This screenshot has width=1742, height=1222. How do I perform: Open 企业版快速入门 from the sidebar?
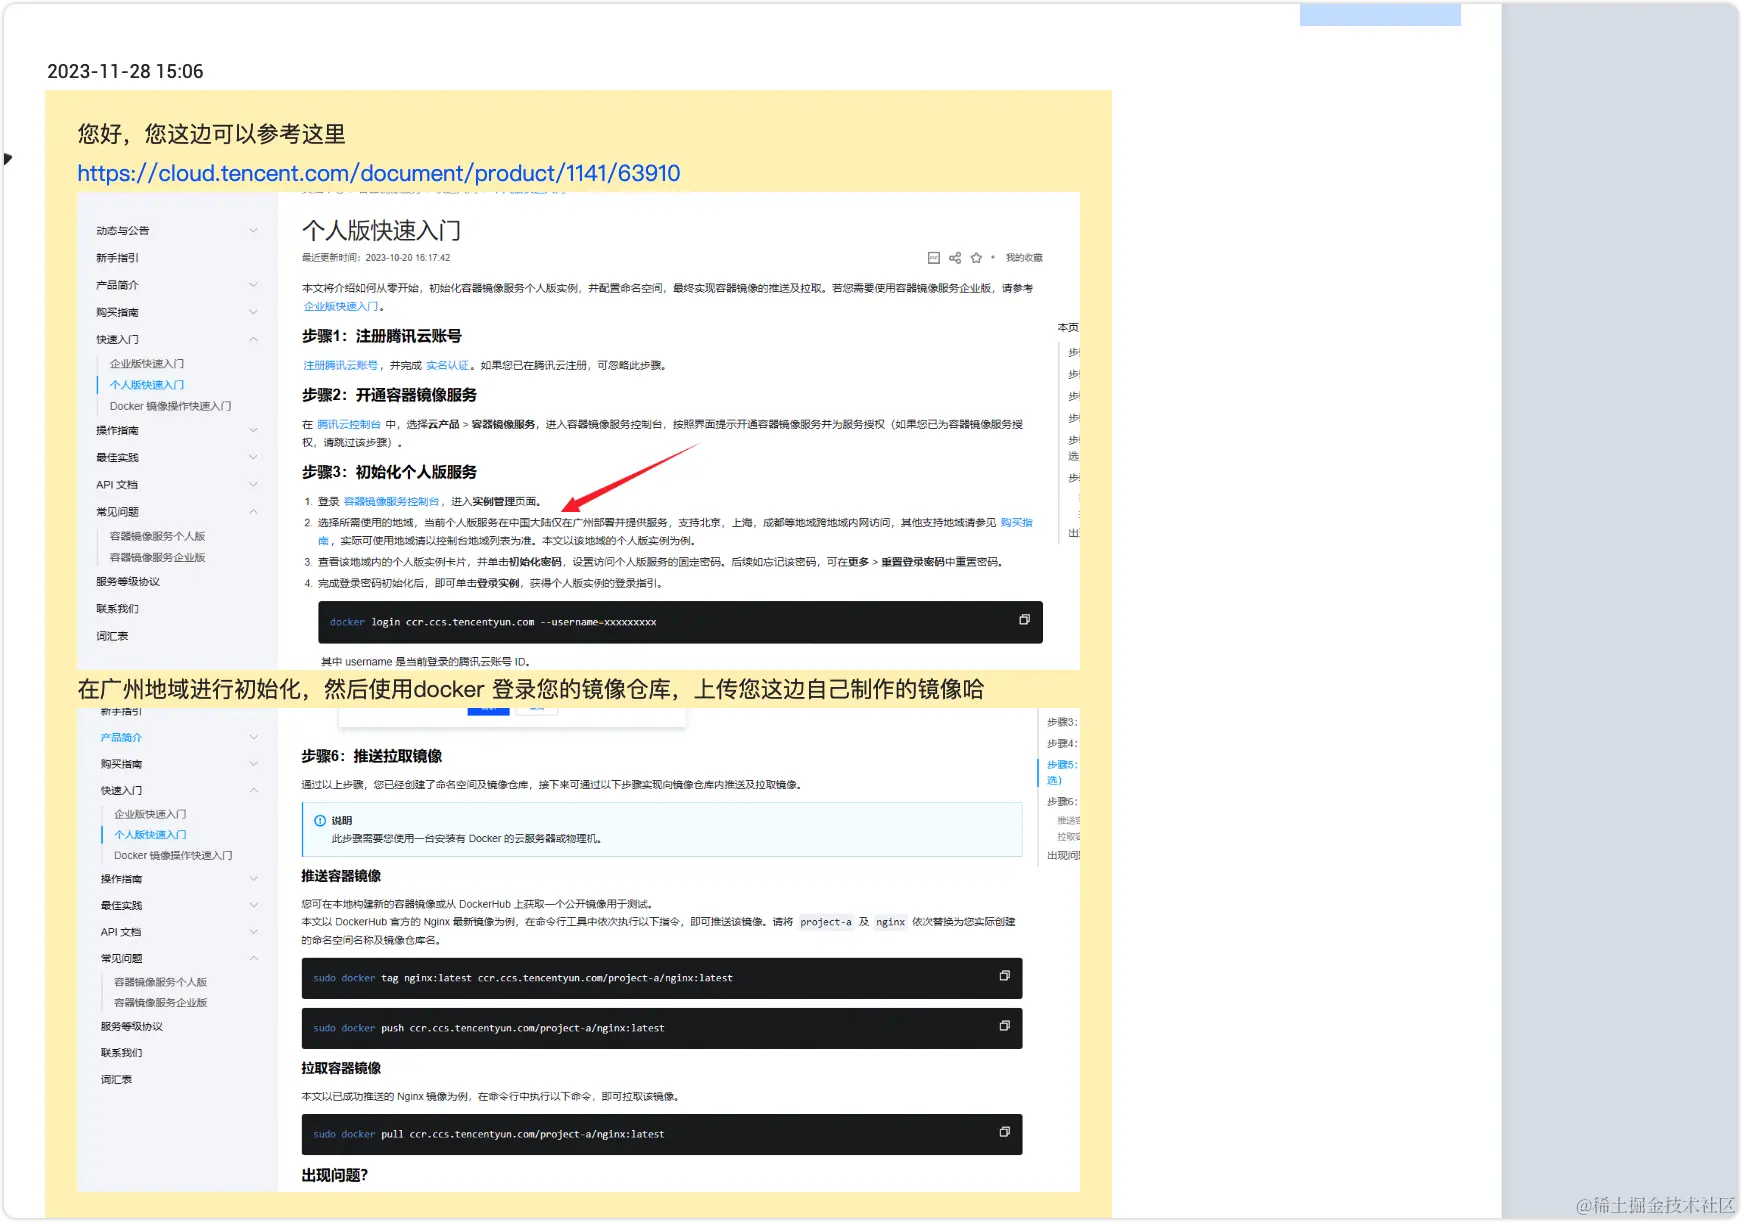(x=147, y=362)
